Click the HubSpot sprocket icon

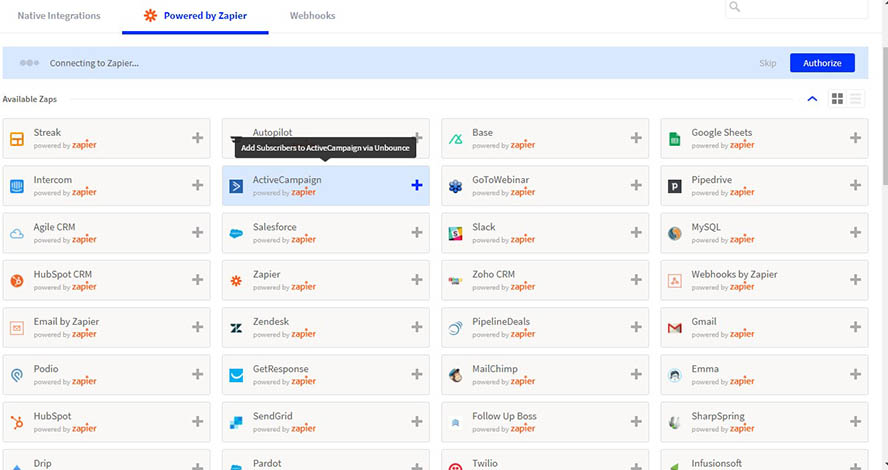(x=17, y=422)
